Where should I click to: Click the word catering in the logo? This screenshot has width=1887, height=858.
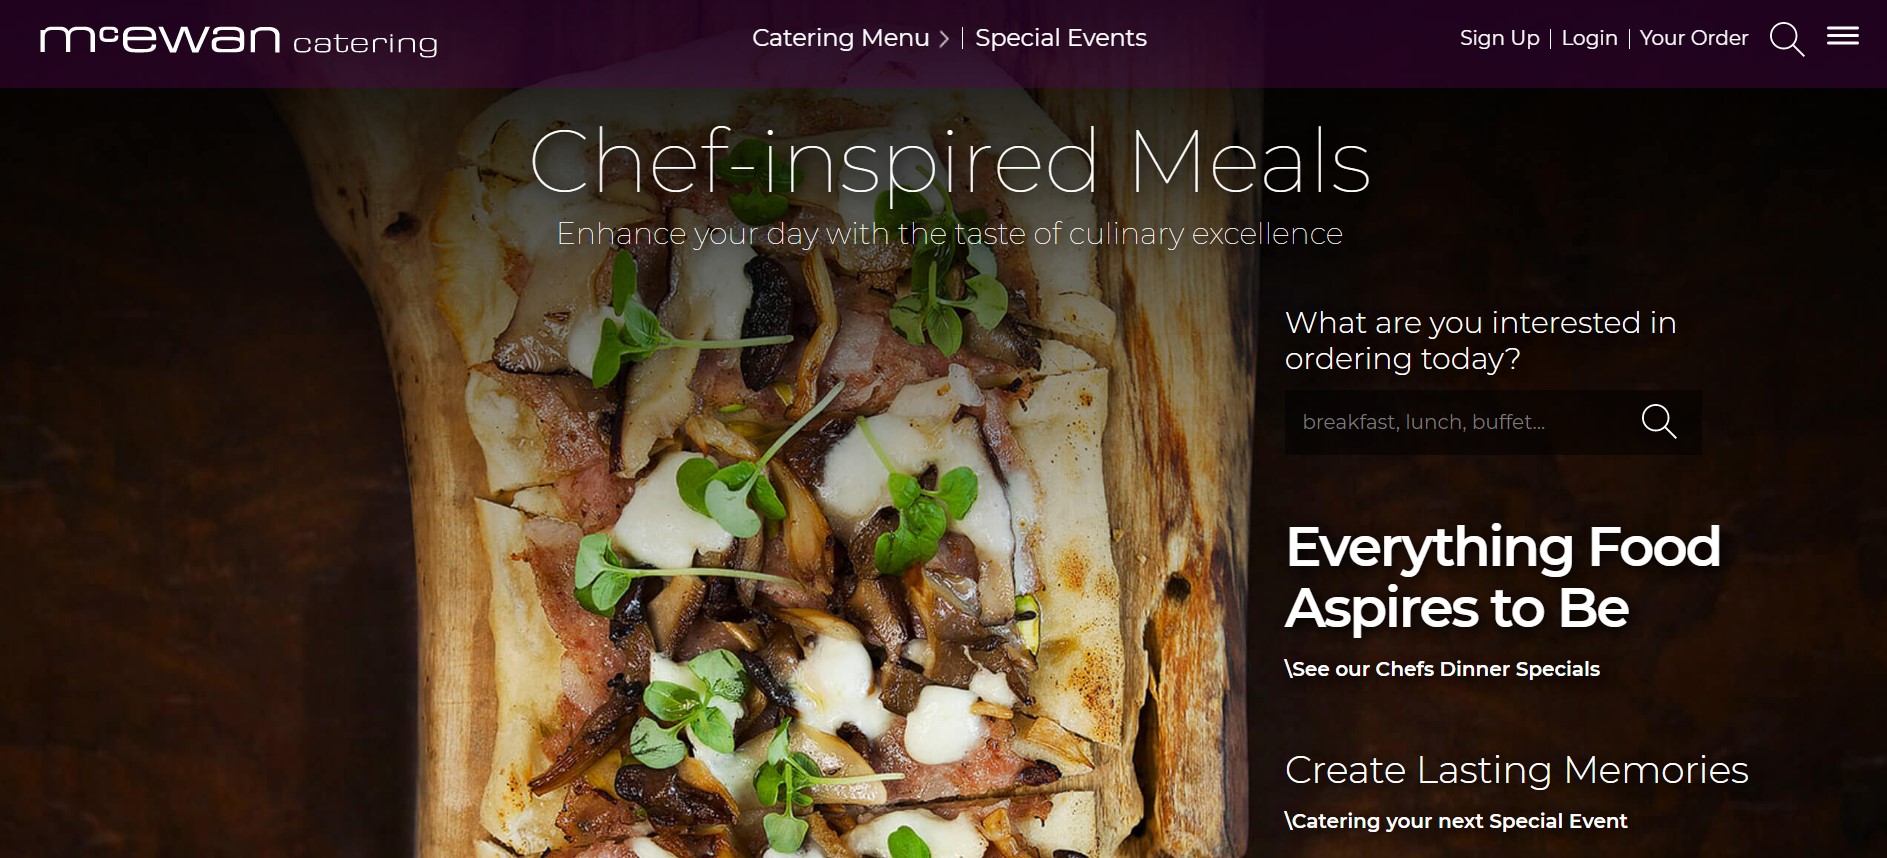point(365,44)
